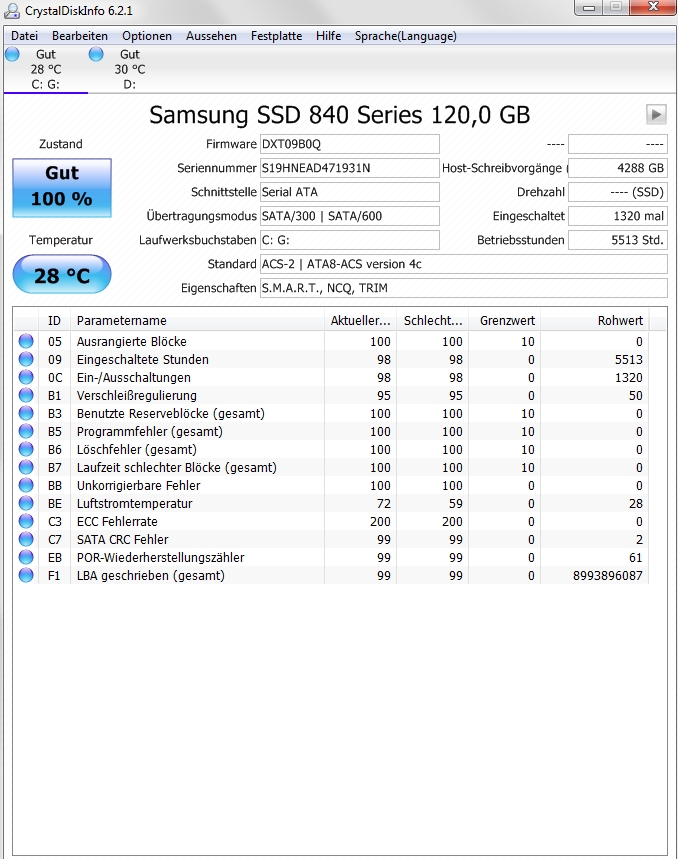Viewport: 678px width, 859px height.
Task: Click the POR-Wiederherstellungszähler parameter name
Action: 160,558
